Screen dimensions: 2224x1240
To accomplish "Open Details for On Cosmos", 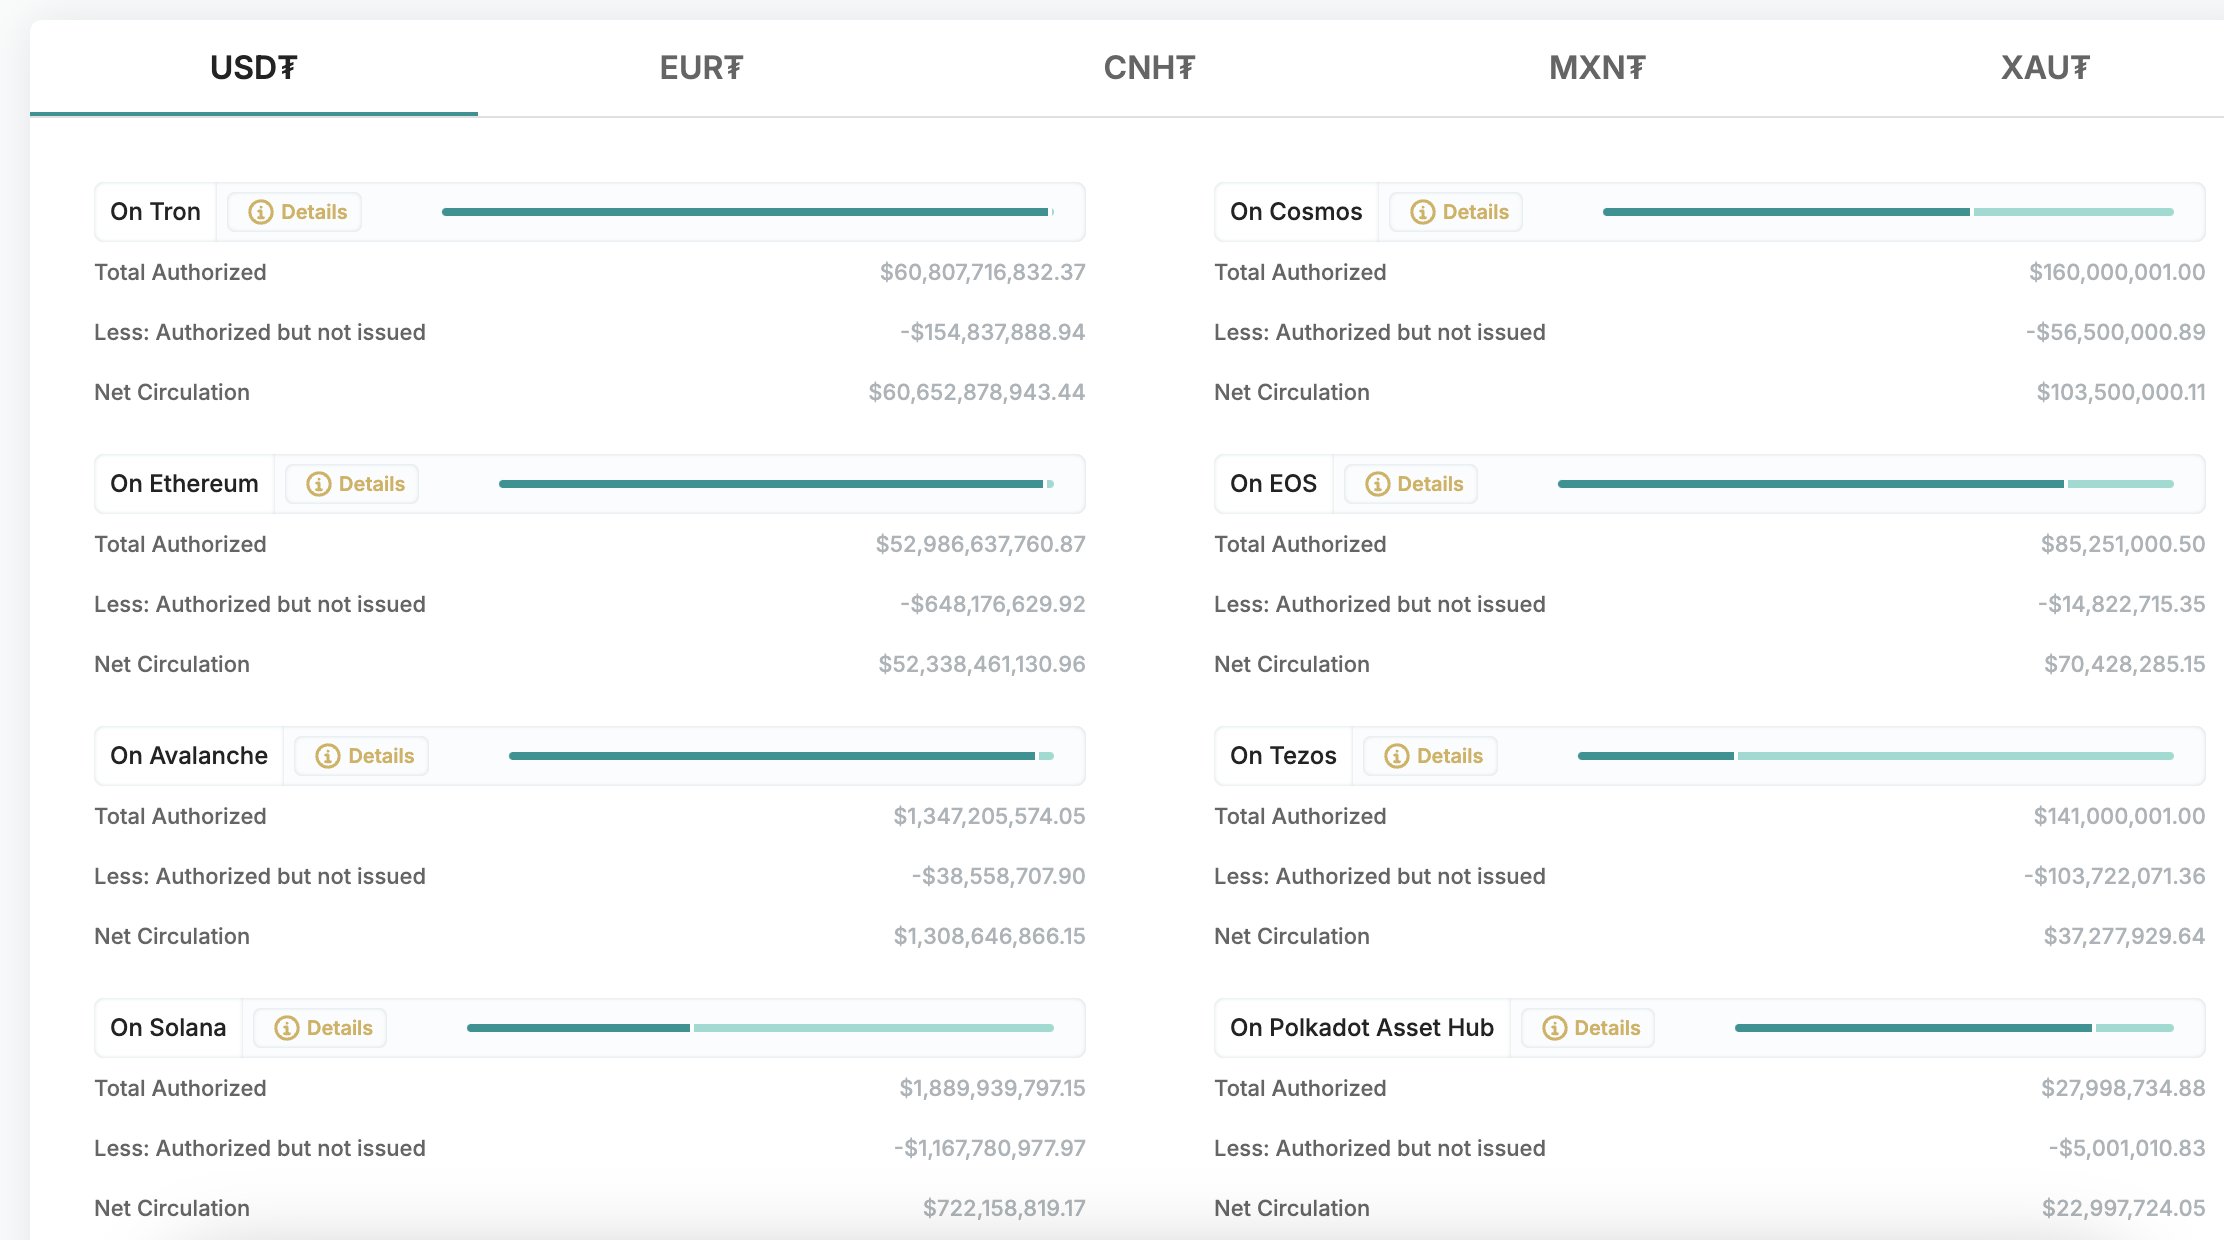I will click(1456, 212).
